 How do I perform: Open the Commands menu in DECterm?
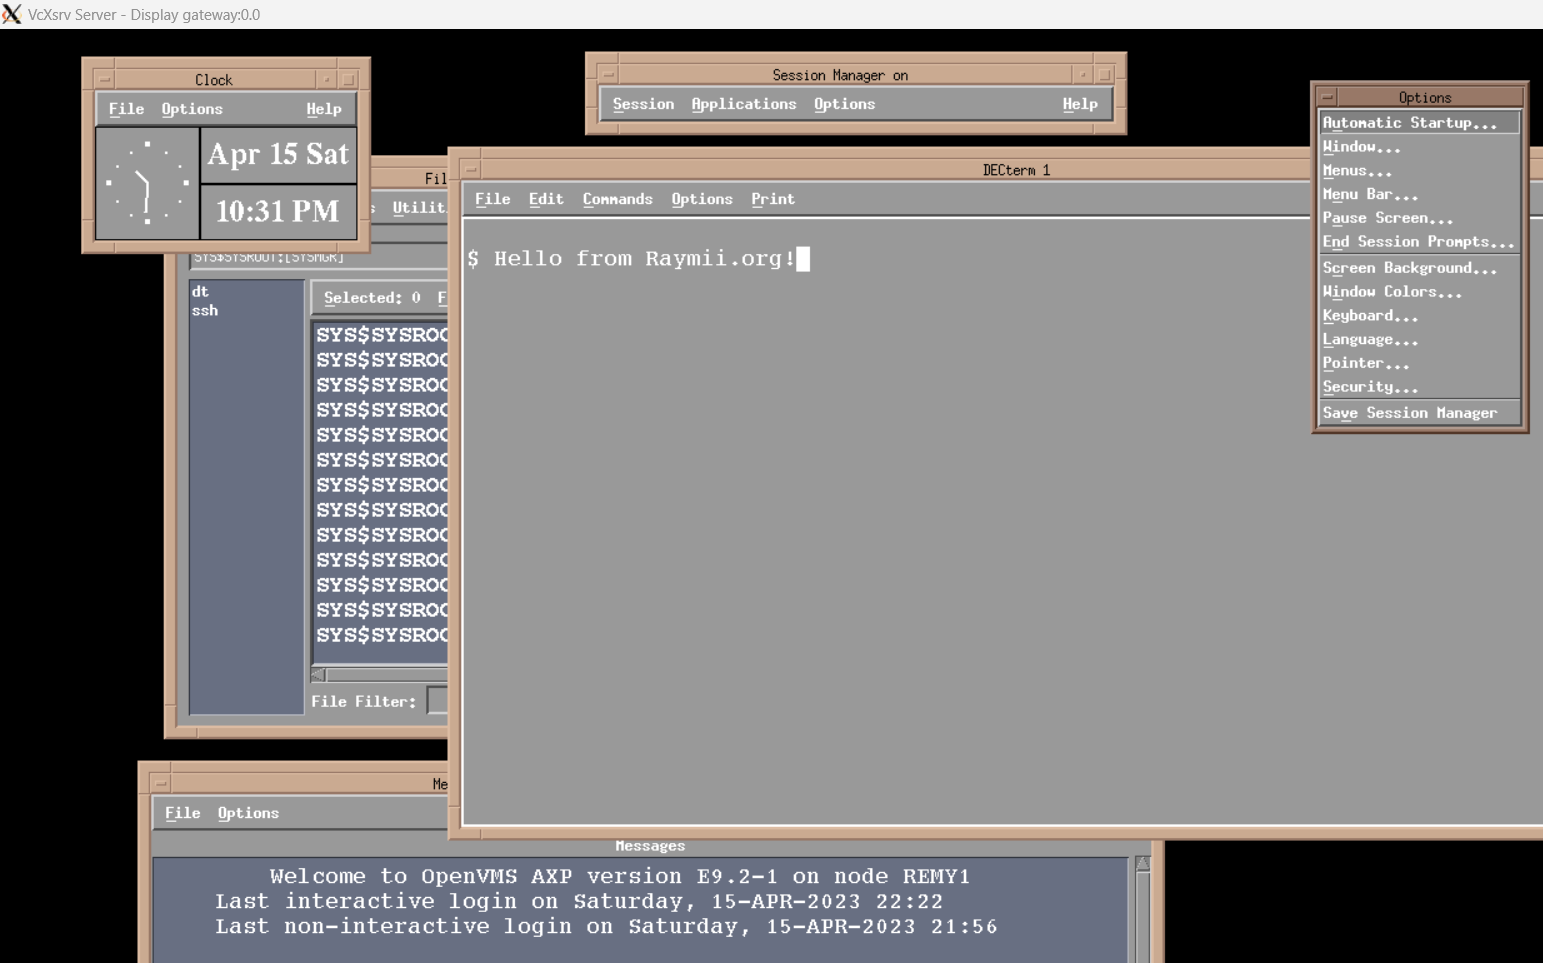tap(617, 199)
